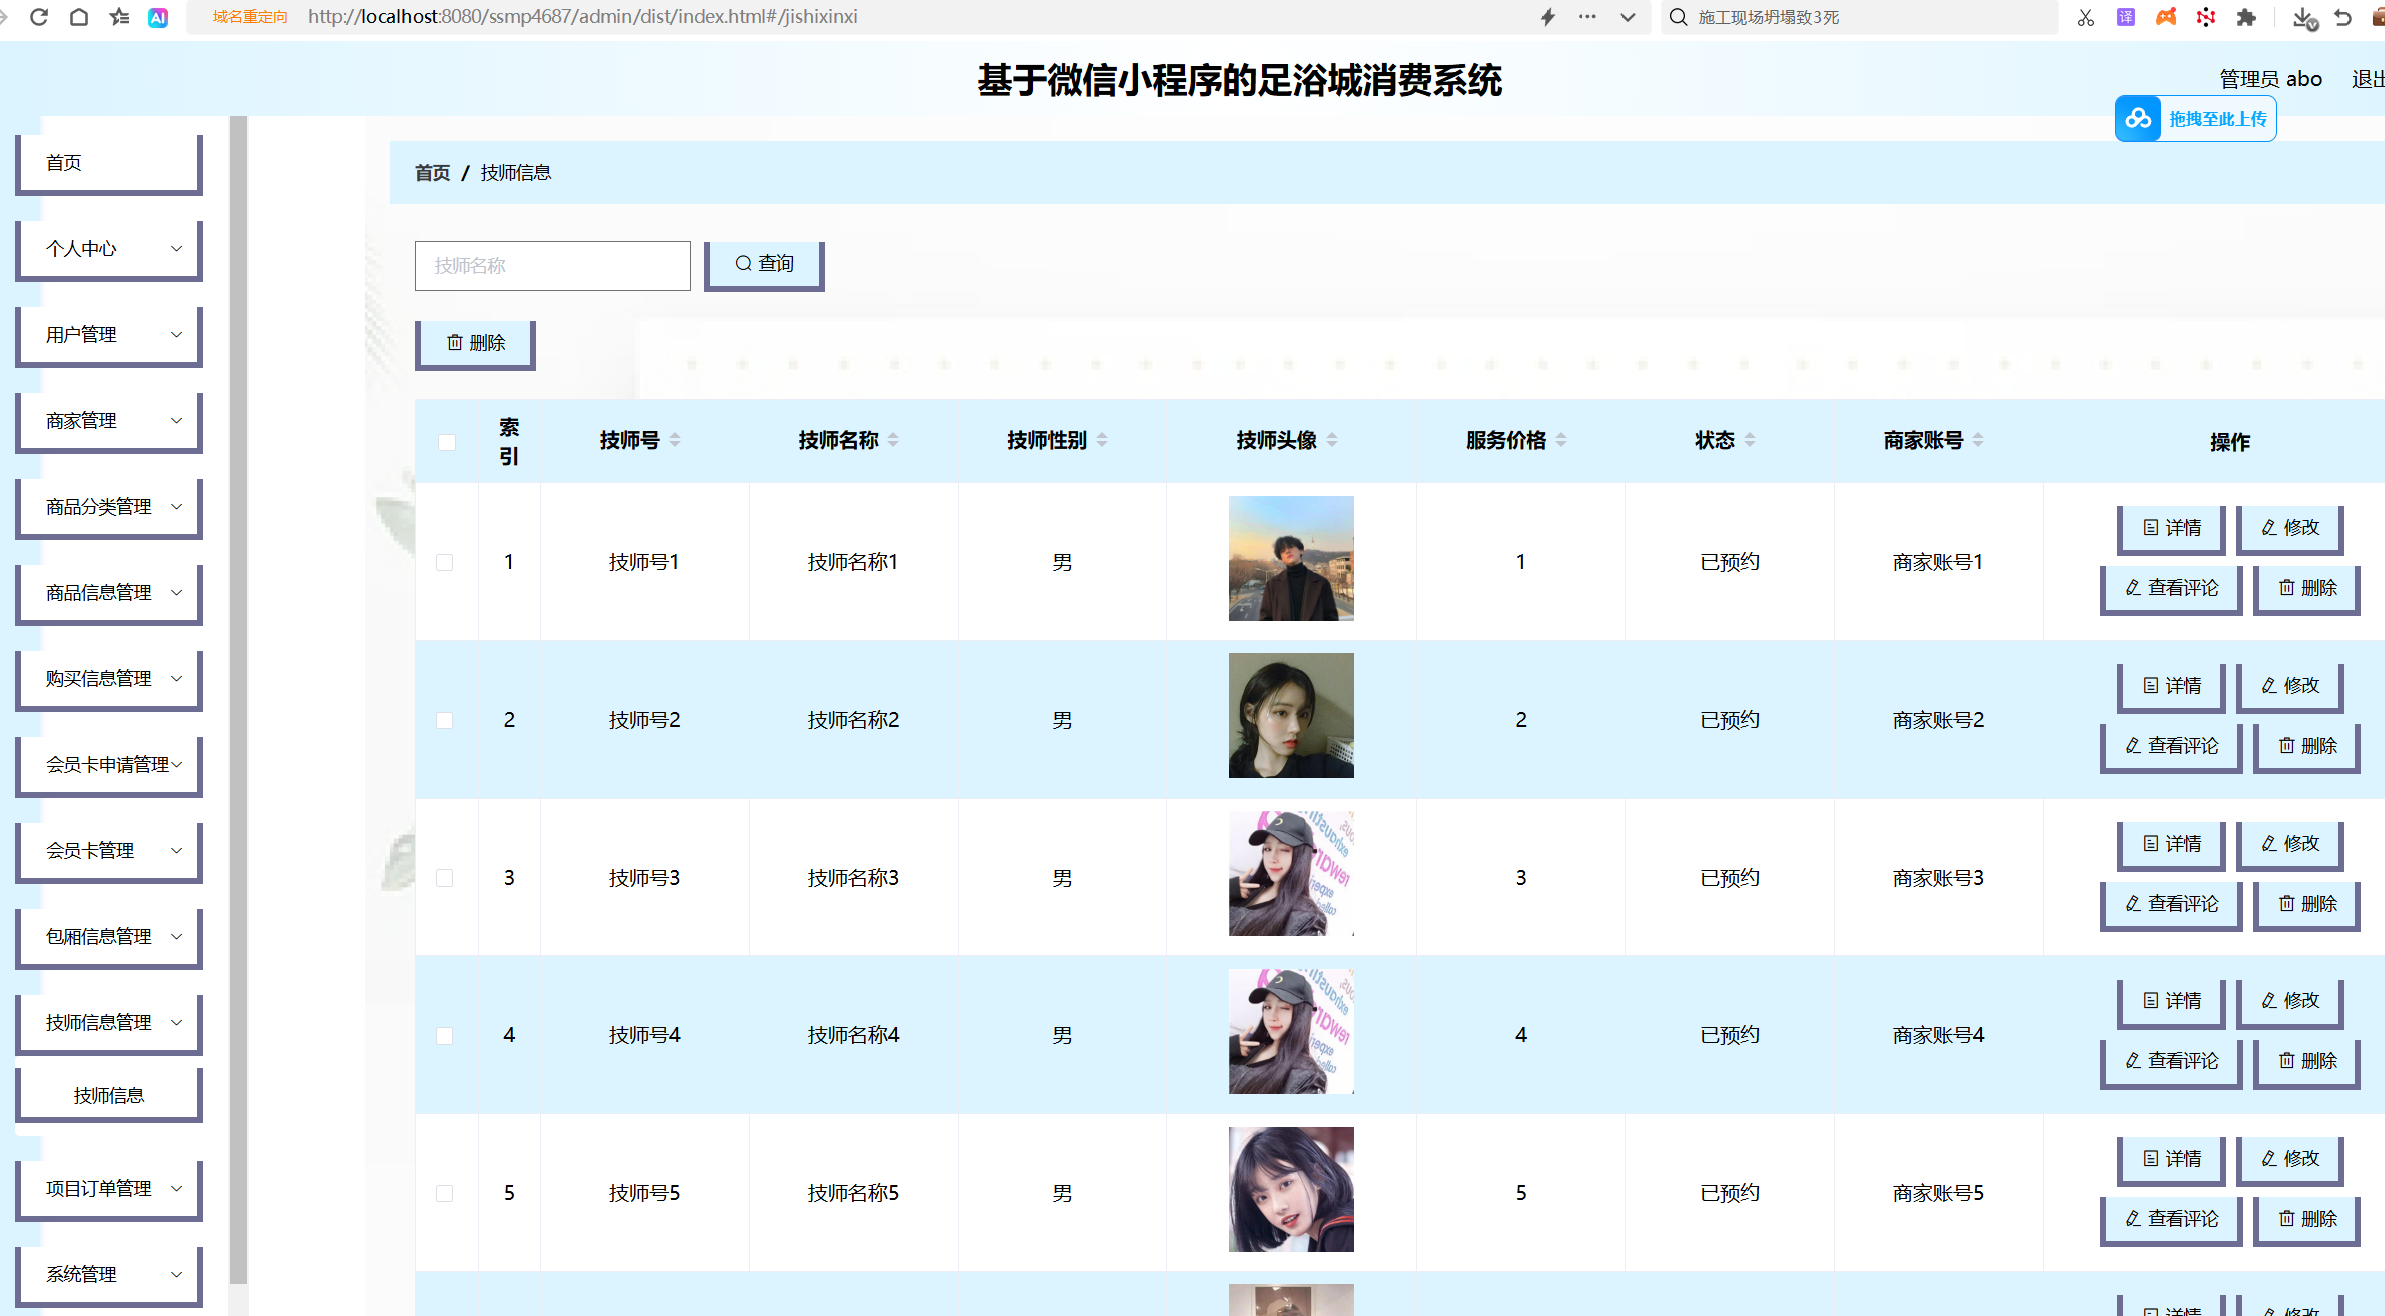Open the browser downloads icon
Image resolution: width=2385 pixels, height=1316 pixels.
pos(2304,18)
